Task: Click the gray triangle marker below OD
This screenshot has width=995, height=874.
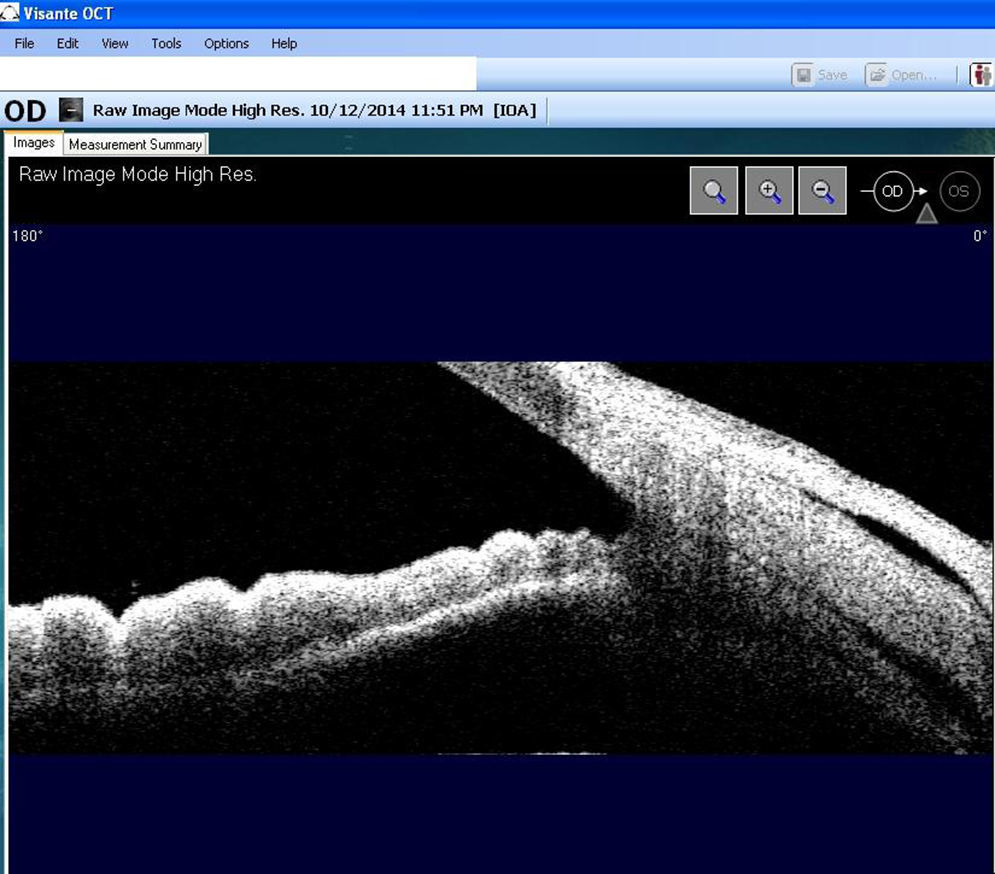Action: click(927, 213)
